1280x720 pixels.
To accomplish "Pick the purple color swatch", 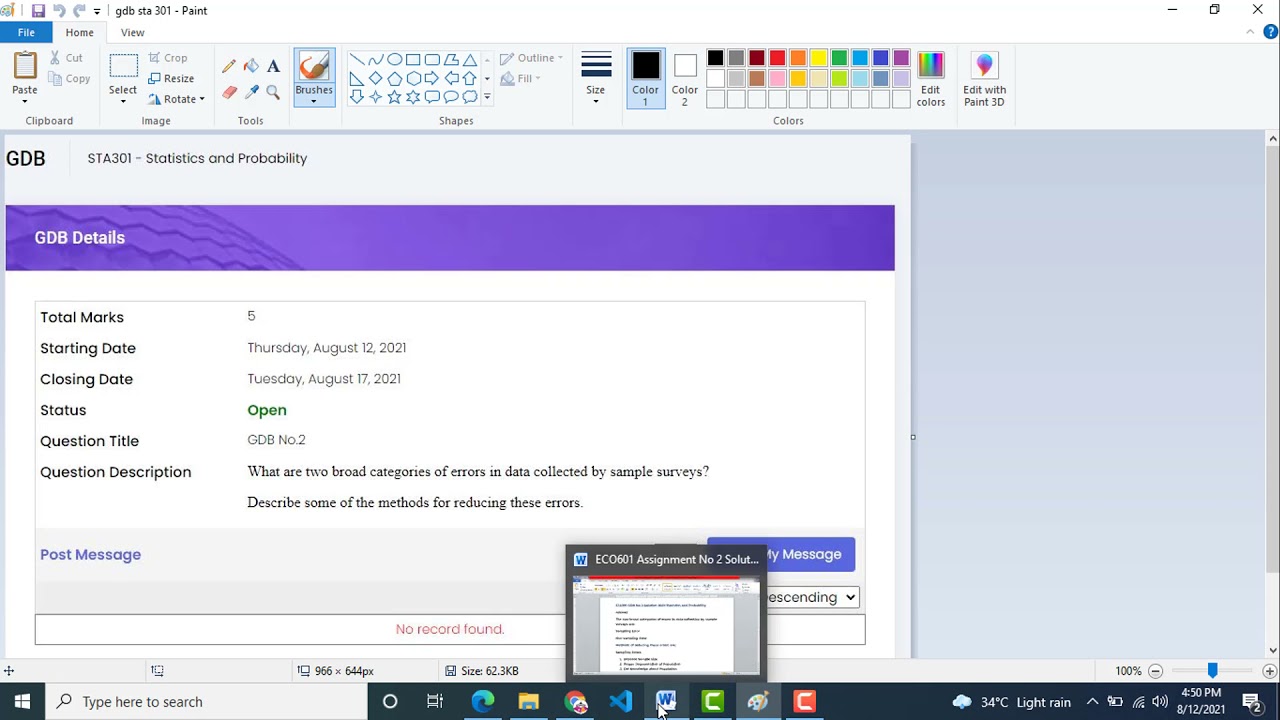I will tap(901, 58).
